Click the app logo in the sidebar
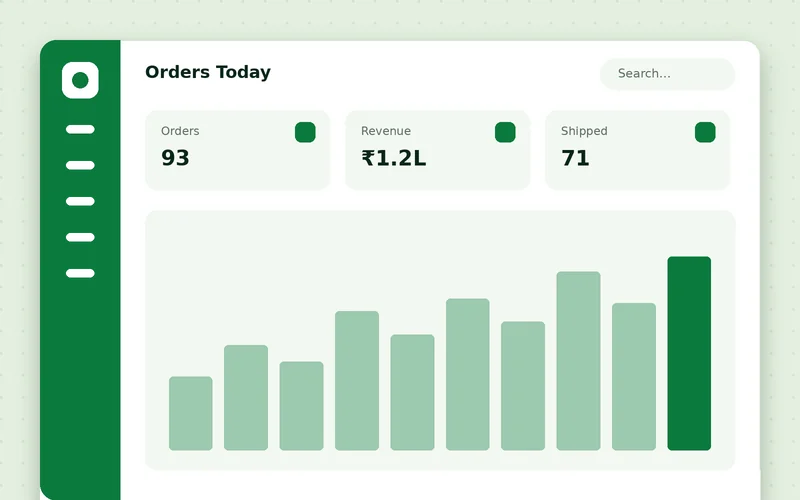The image size is (800, 500). click(80, 80)
